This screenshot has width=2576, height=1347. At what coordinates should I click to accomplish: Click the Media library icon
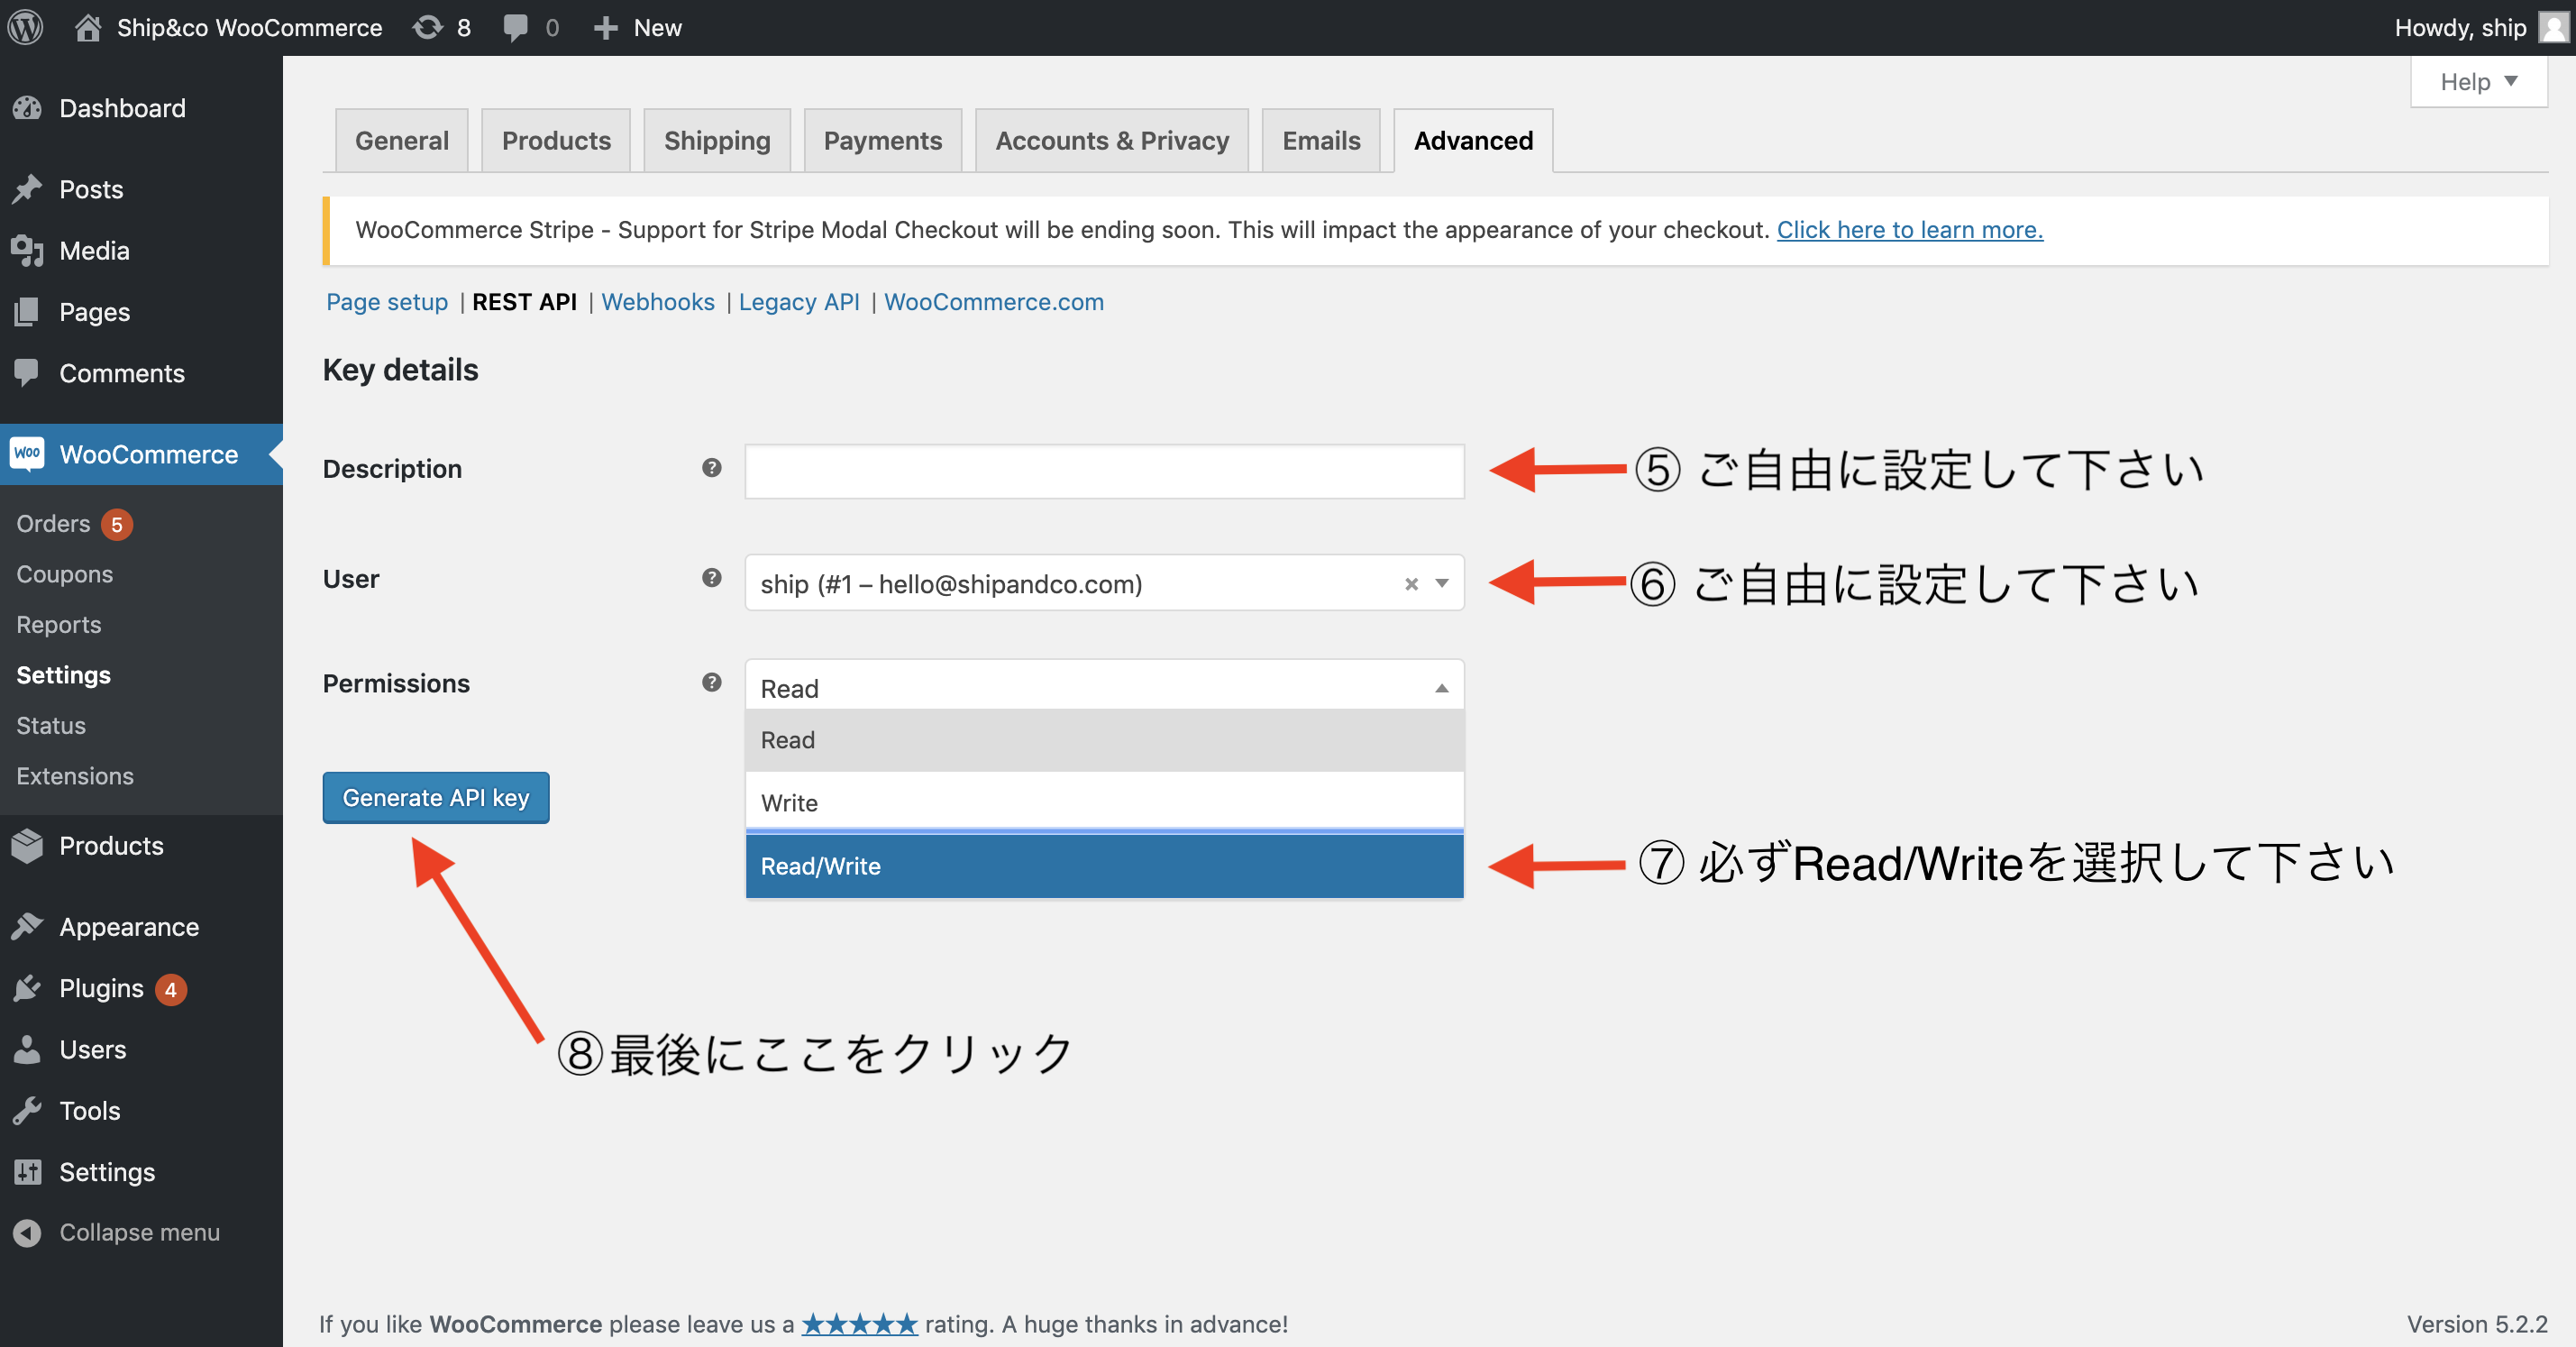27,250
